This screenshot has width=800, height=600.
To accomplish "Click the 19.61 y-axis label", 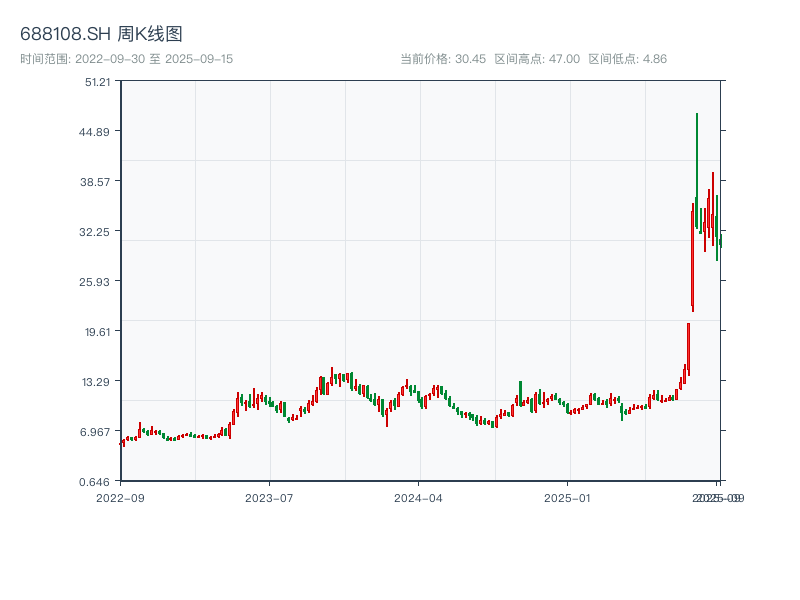I will 97,332.
